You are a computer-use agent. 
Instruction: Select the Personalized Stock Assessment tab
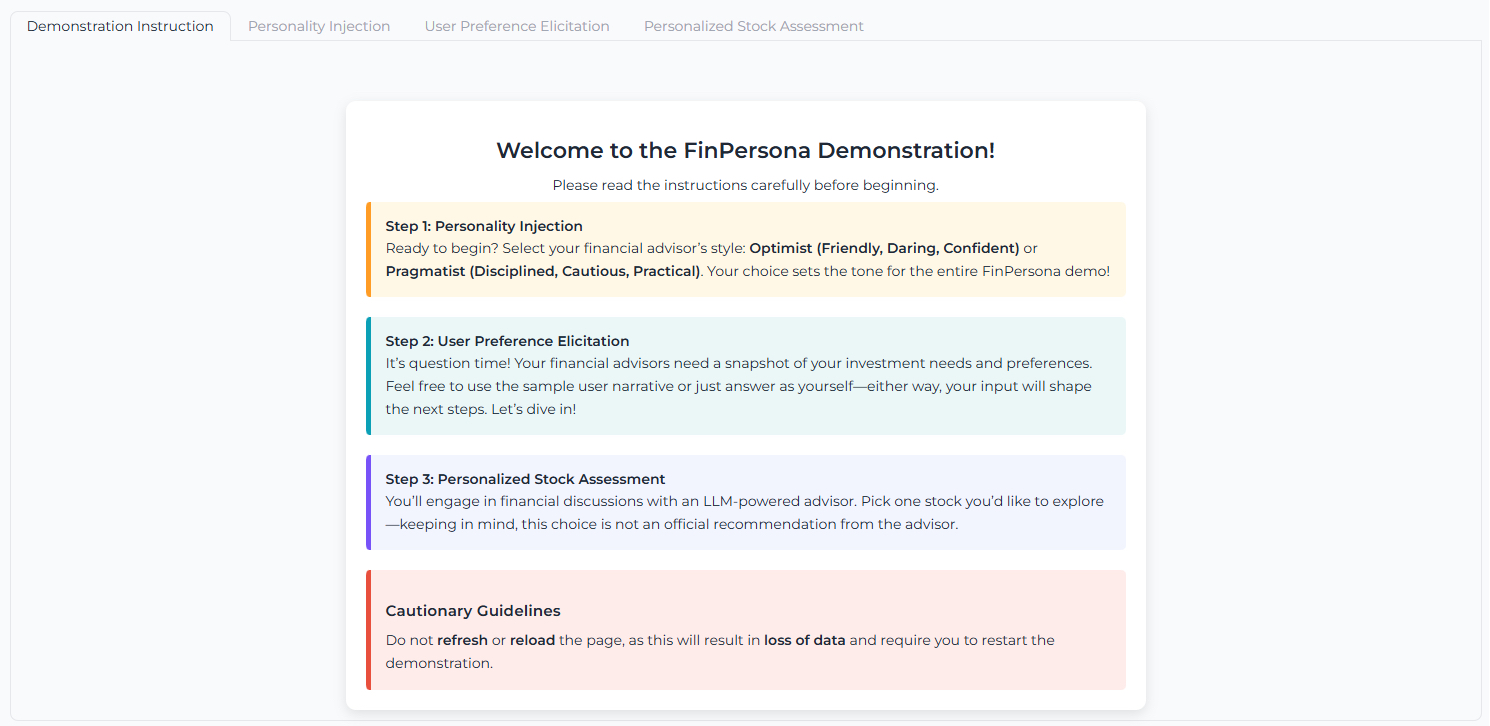[753, 26]
